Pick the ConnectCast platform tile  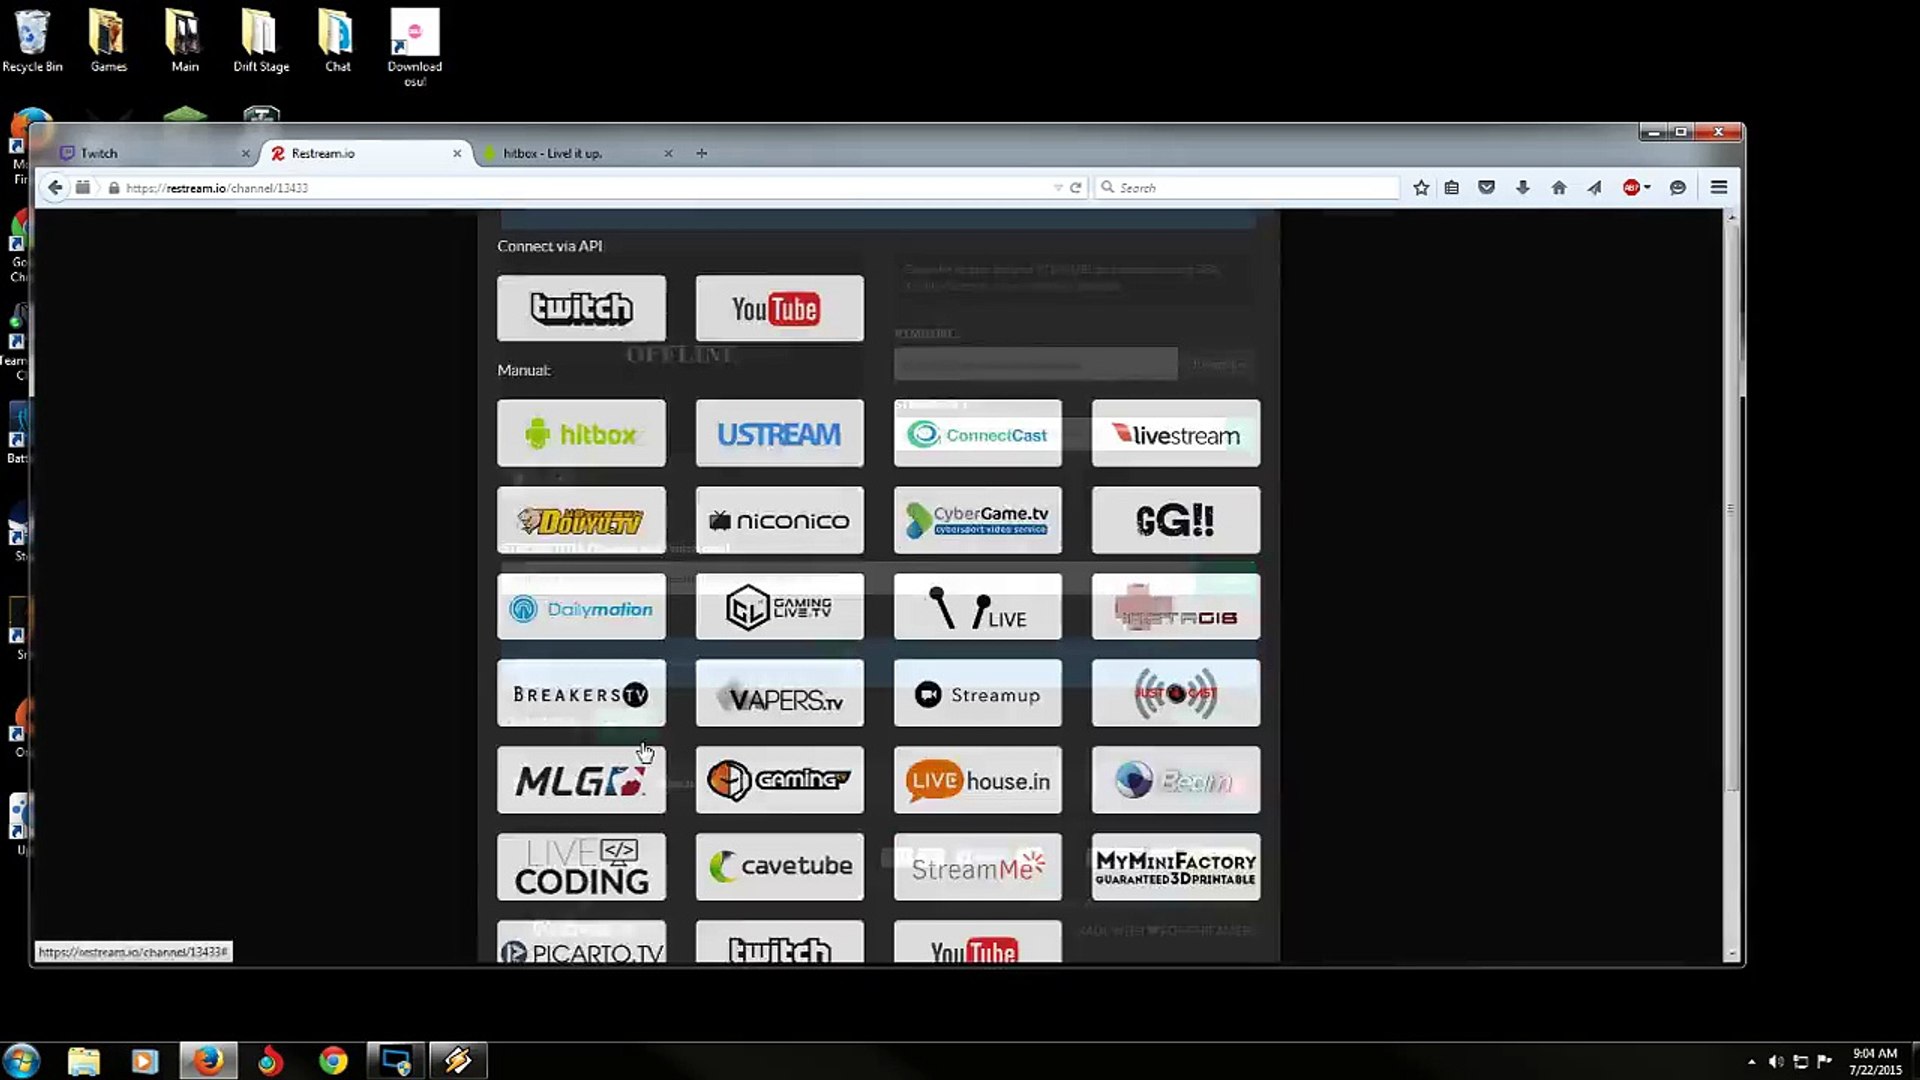pyautogui.click(x=977, y=433)
